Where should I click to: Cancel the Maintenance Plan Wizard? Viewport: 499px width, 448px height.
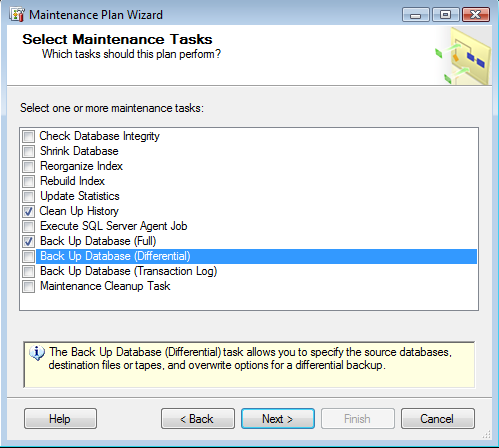(x=438, y=419)
